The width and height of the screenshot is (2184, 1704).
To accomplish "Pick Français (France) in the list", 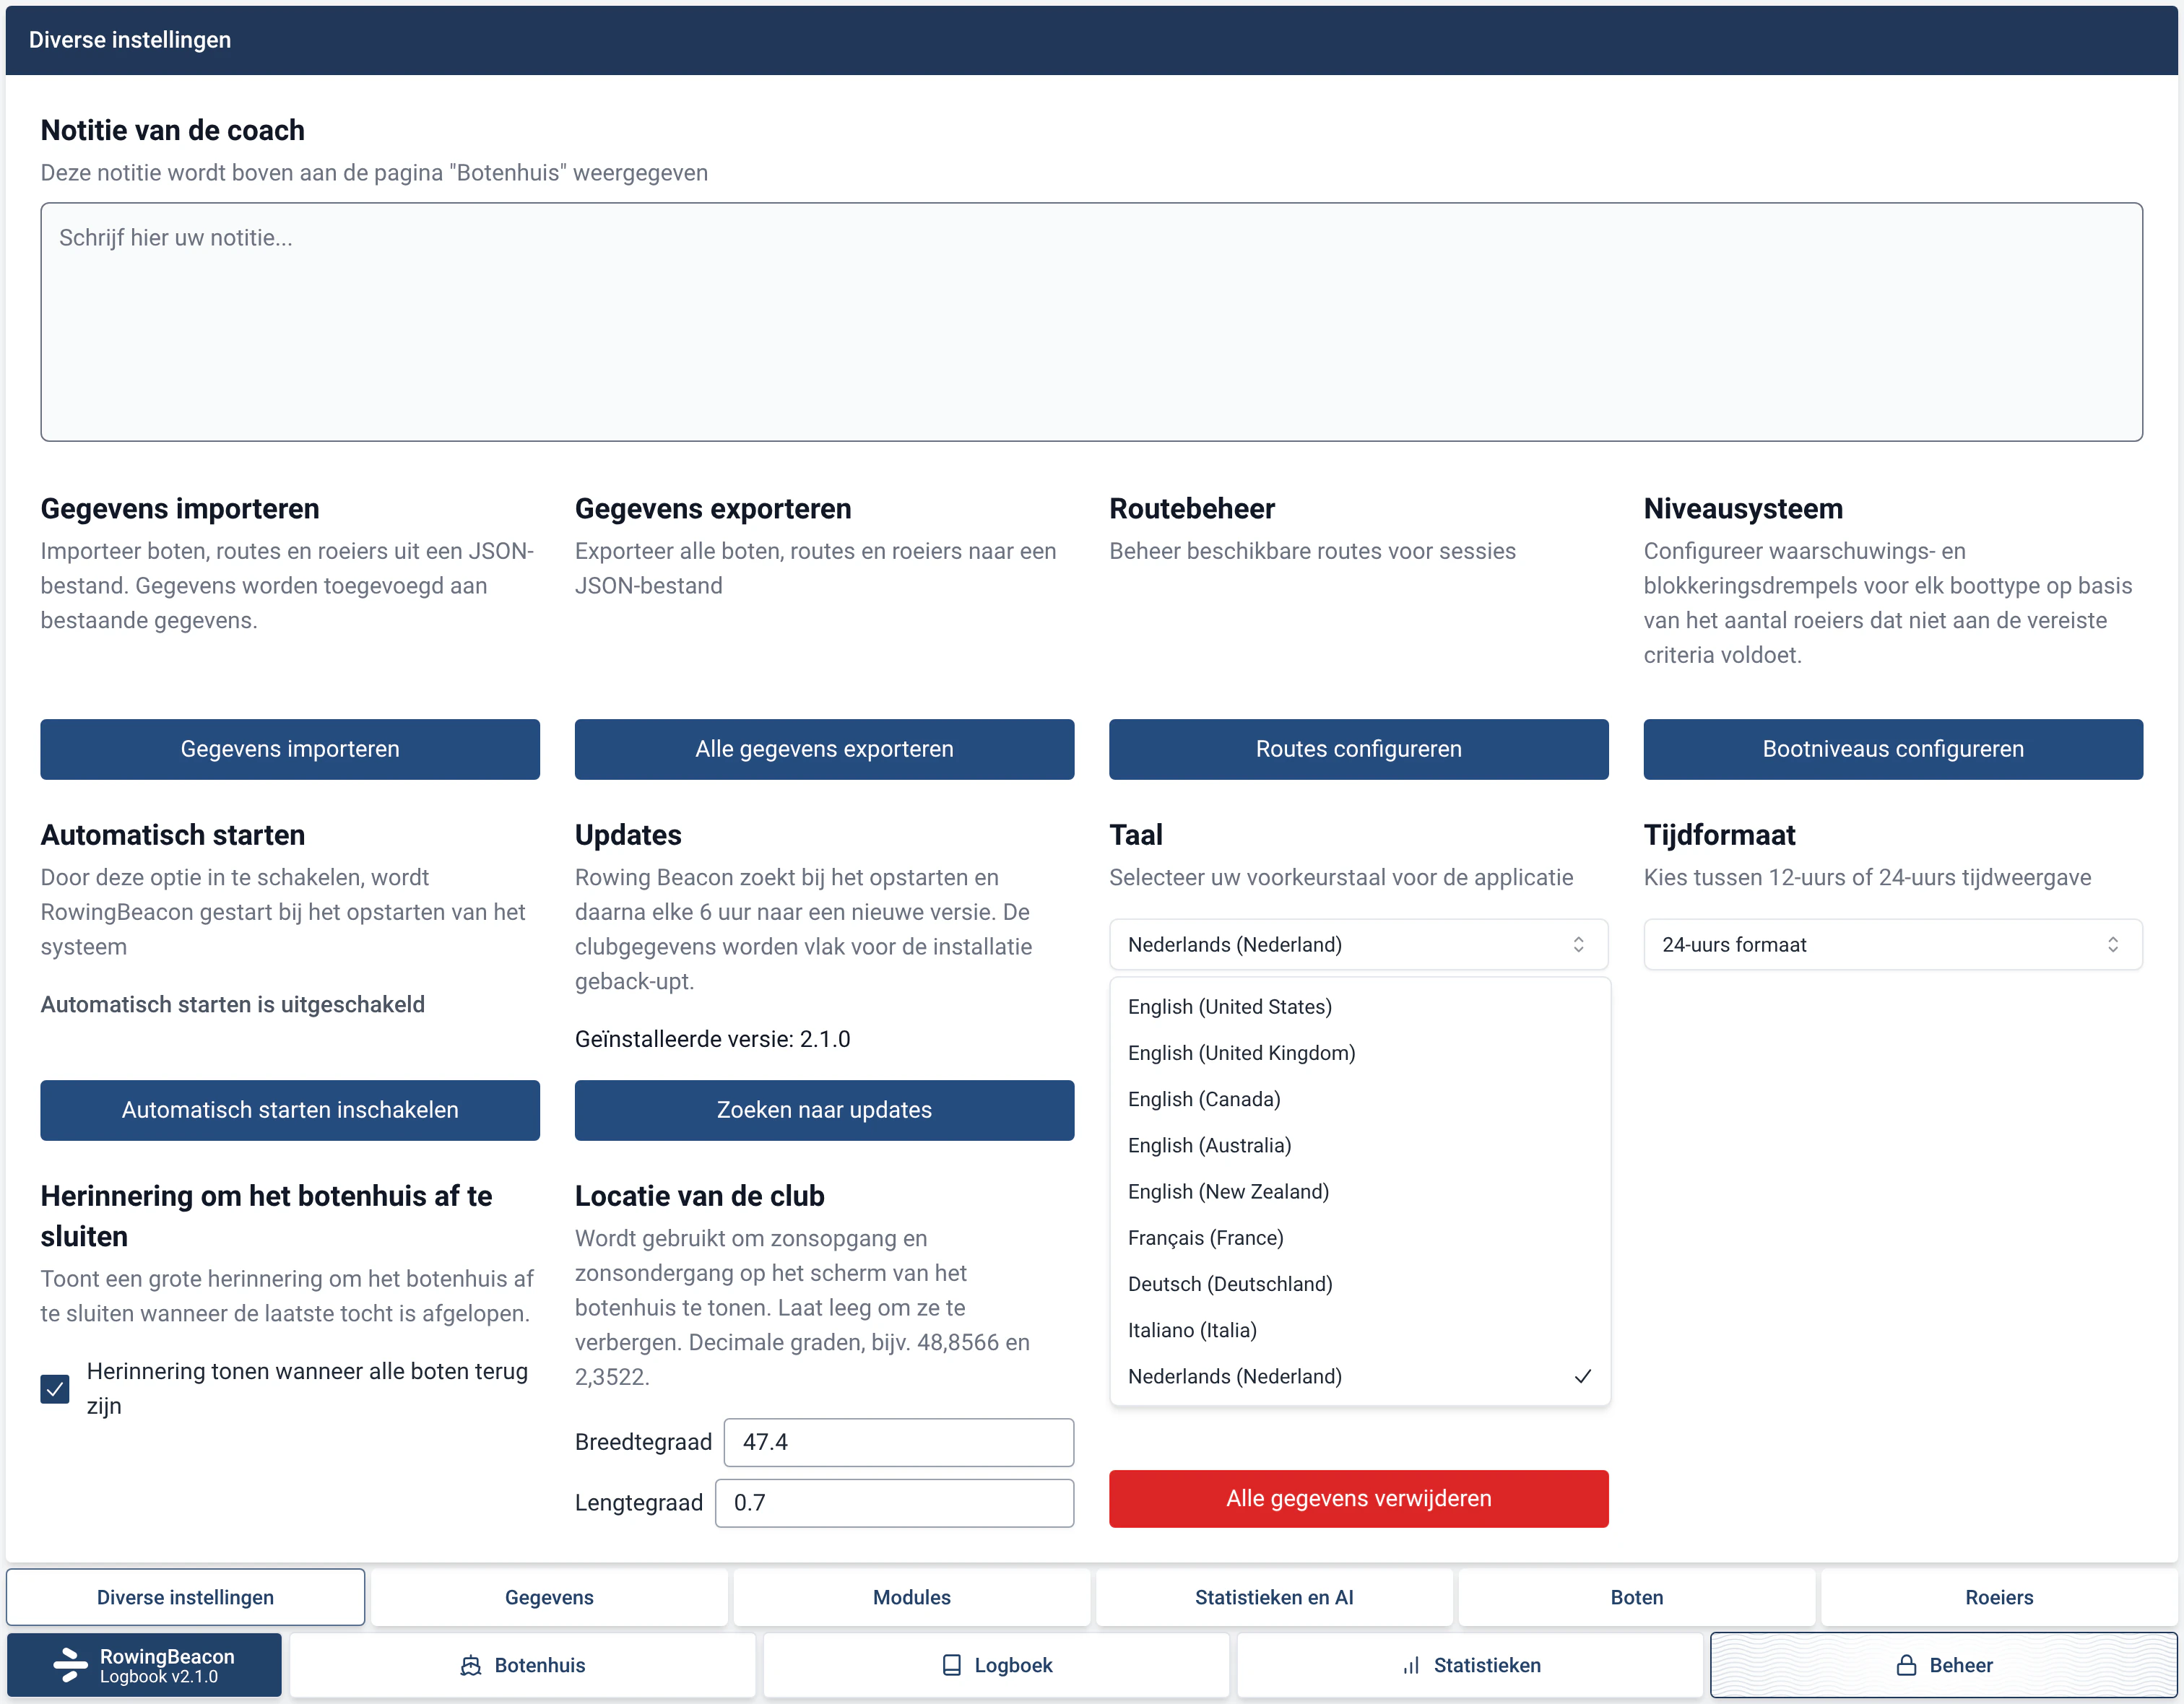I will pyautogui.click(x=1359, y=1237).
